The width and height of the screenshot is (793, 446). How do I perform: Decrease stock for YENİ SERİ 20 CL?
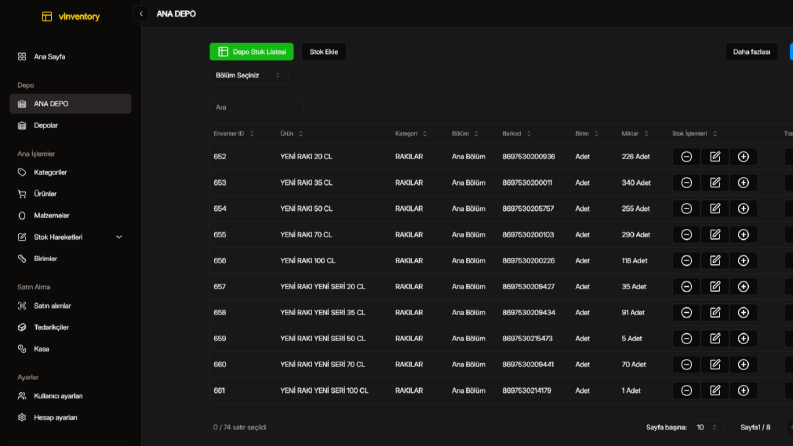coord(686,287)
